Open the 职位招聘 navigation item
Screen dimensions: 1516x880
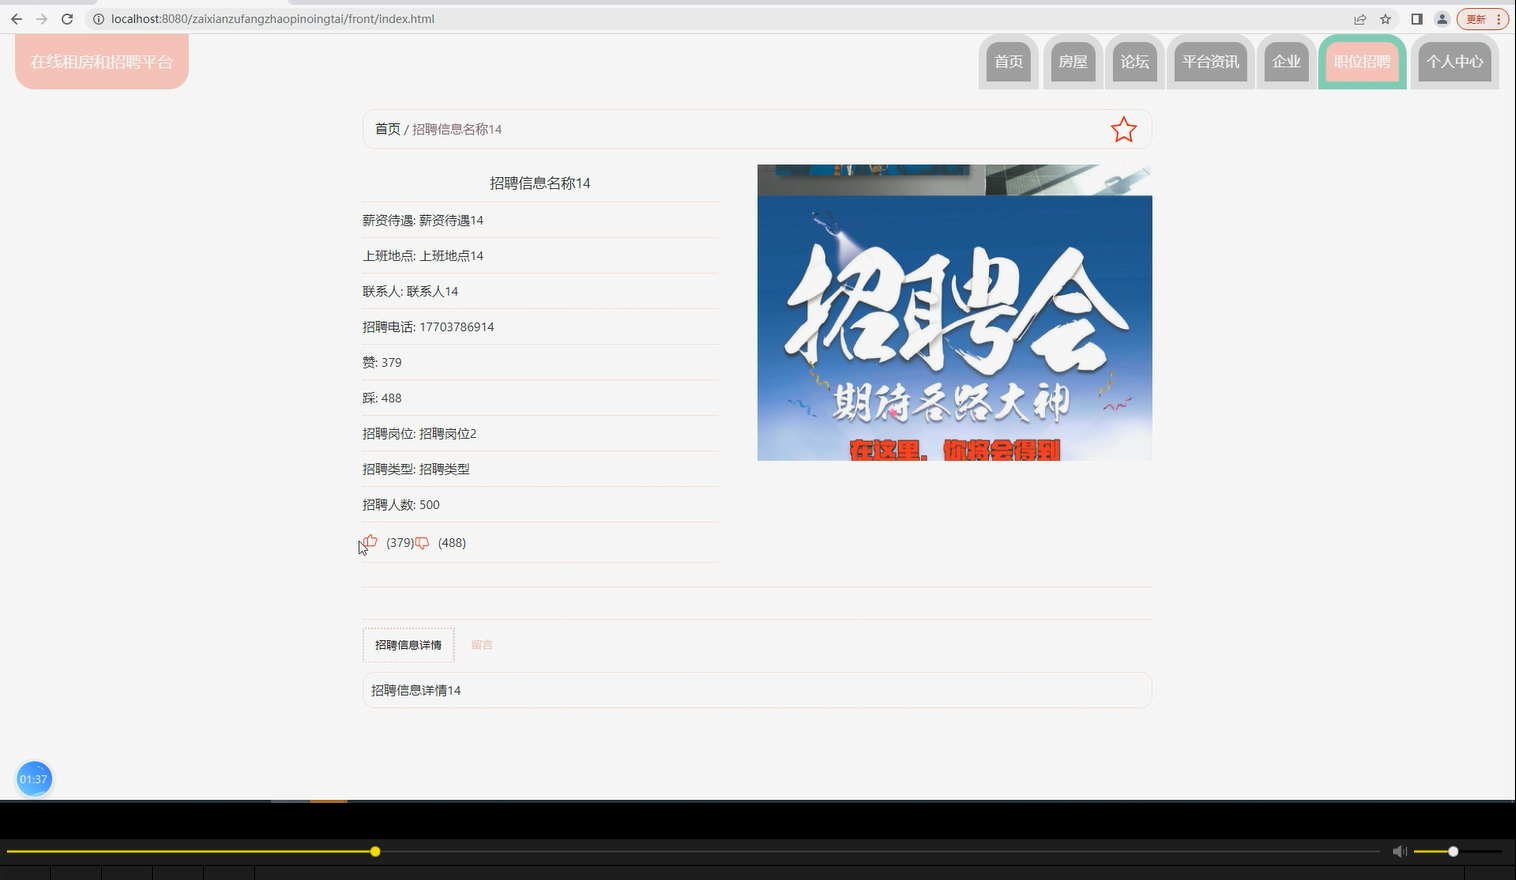coord(1362,61)
